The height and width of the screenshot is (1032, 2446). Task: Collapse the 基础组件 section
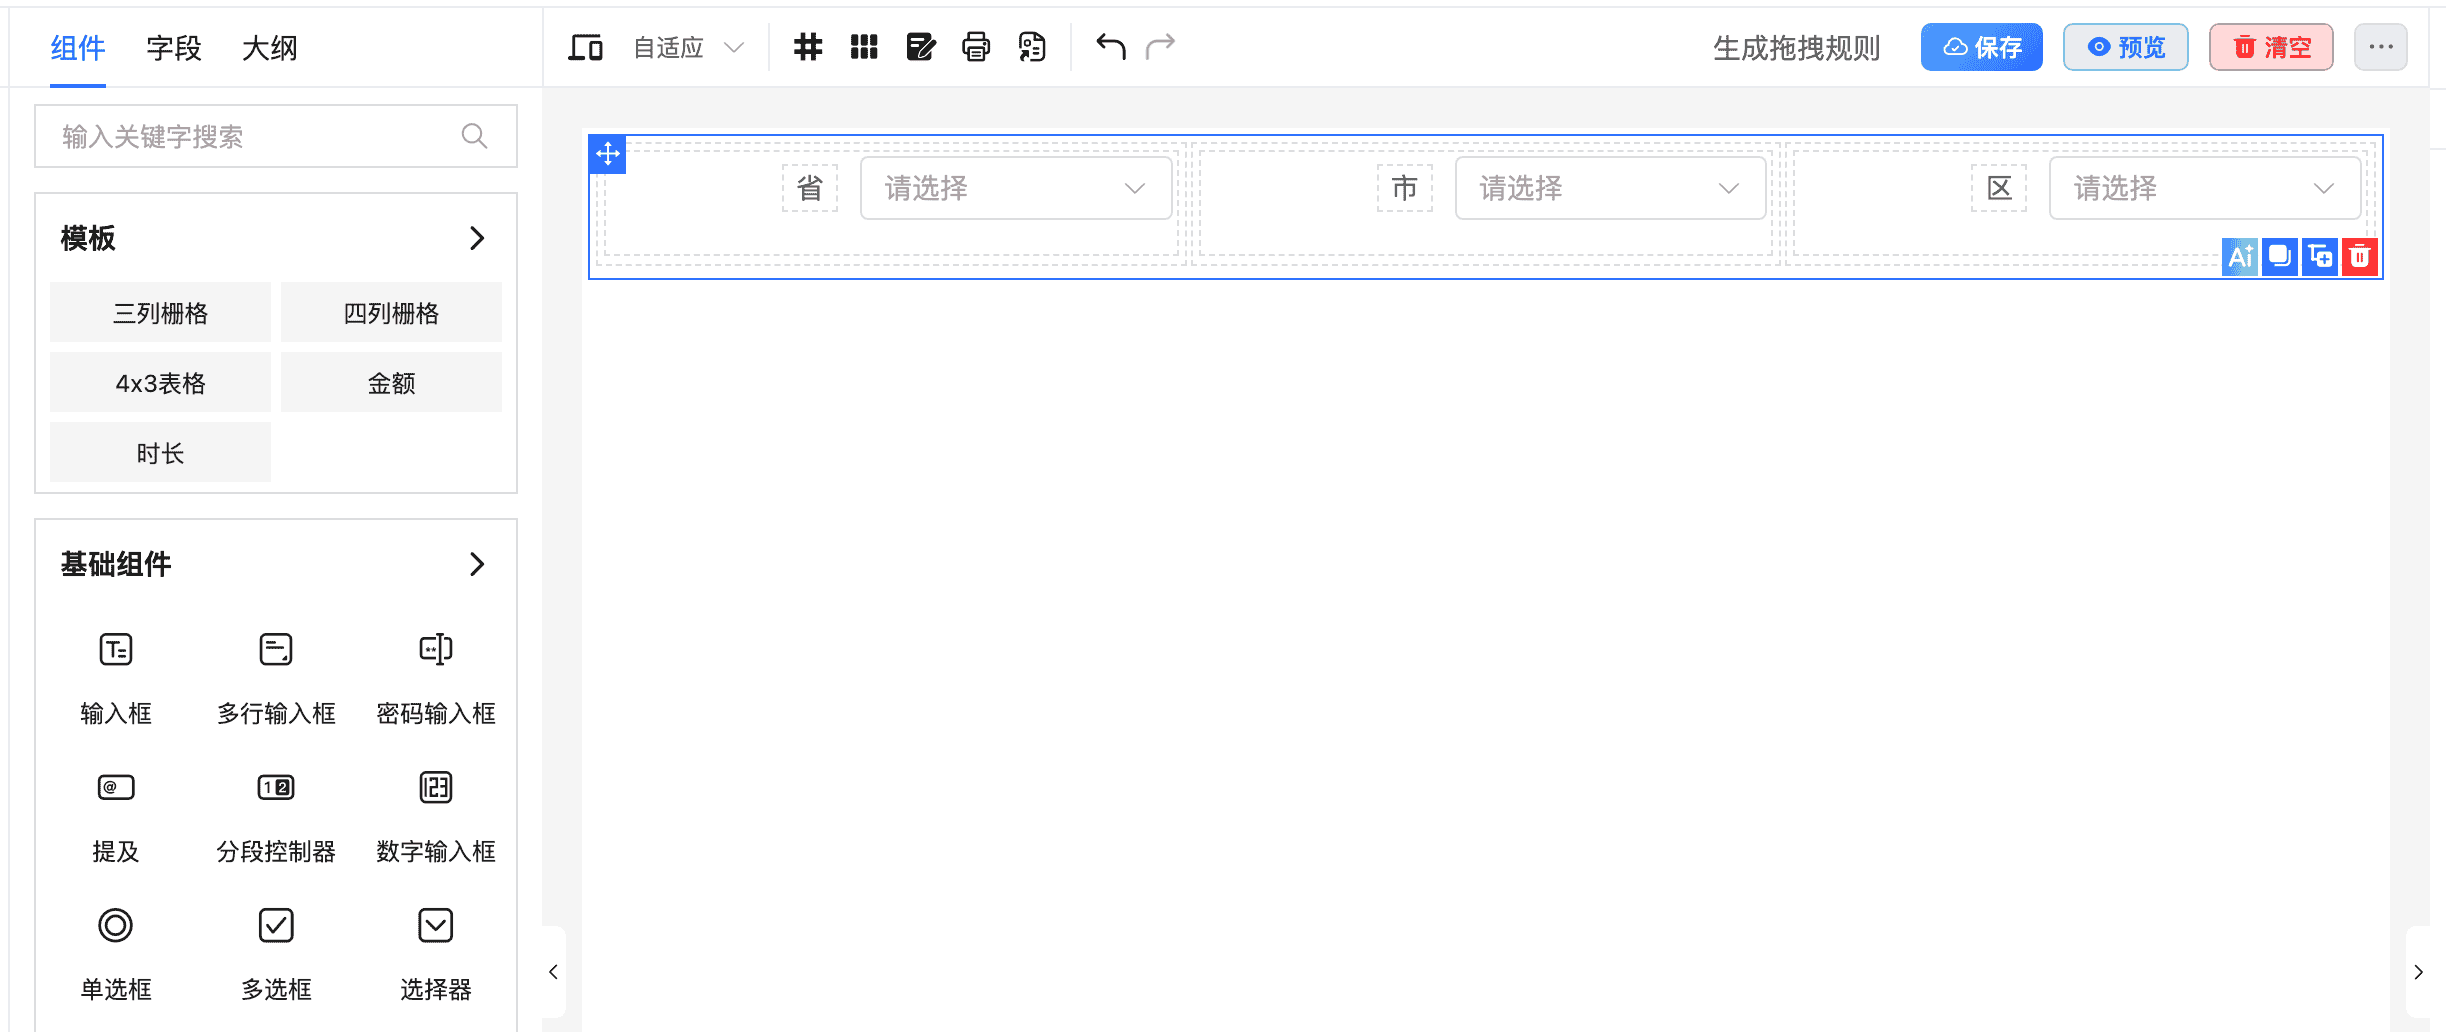(477, 564)
